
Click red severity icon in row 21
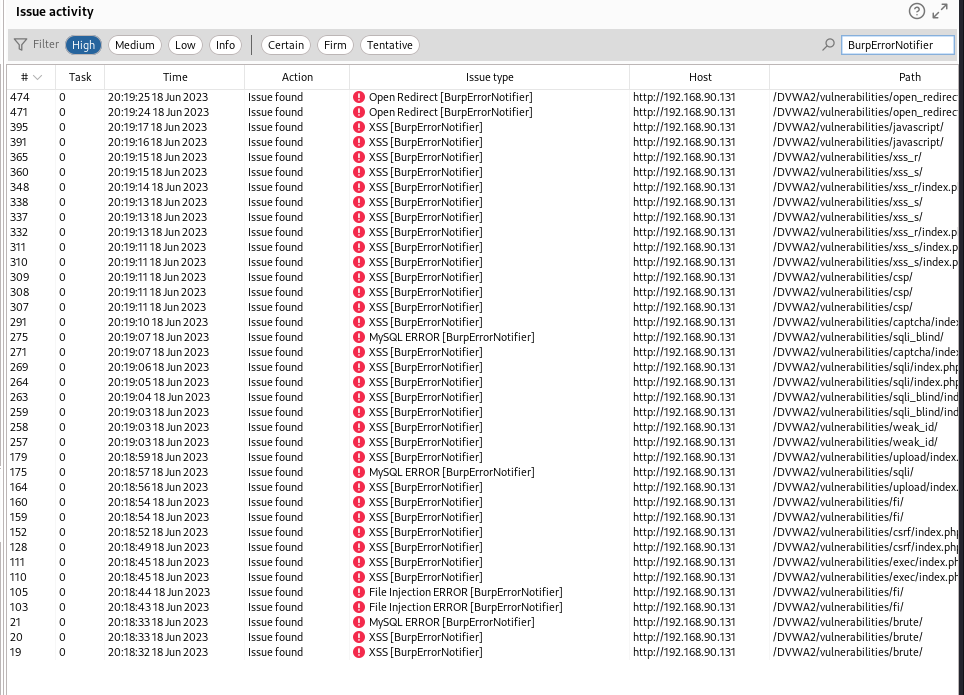click(x=359, y=622)
